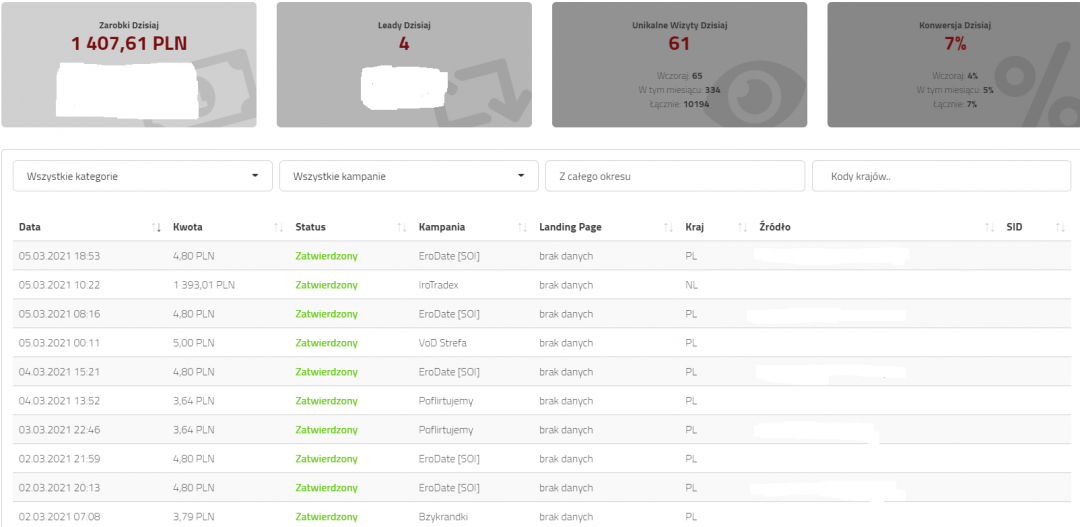Sort by Landing Page arrows icon
The image size is (1080, 527).
[x=669, y=228]
